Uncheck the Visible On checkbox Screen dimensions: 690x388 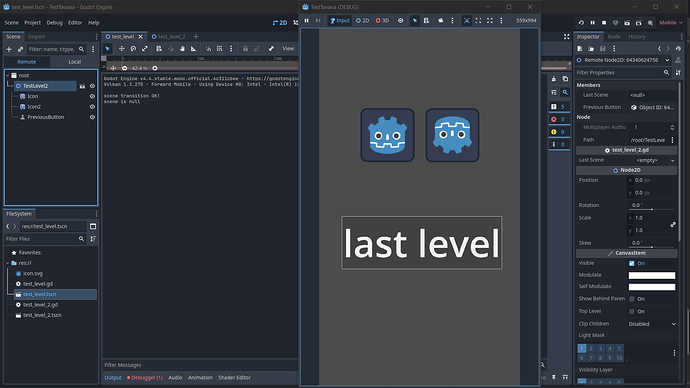(632, 264)
